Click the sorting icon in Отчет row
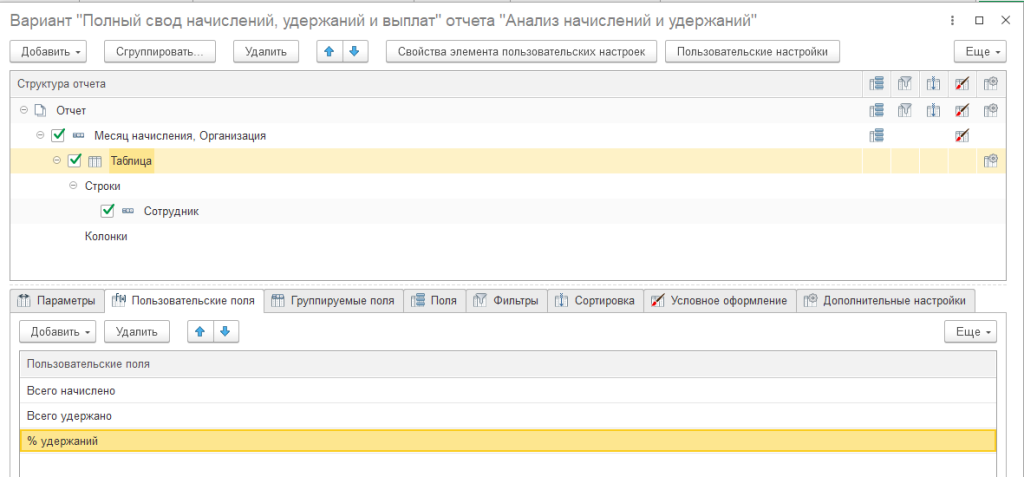This screenshot has width=1024, height=477. 933,110
